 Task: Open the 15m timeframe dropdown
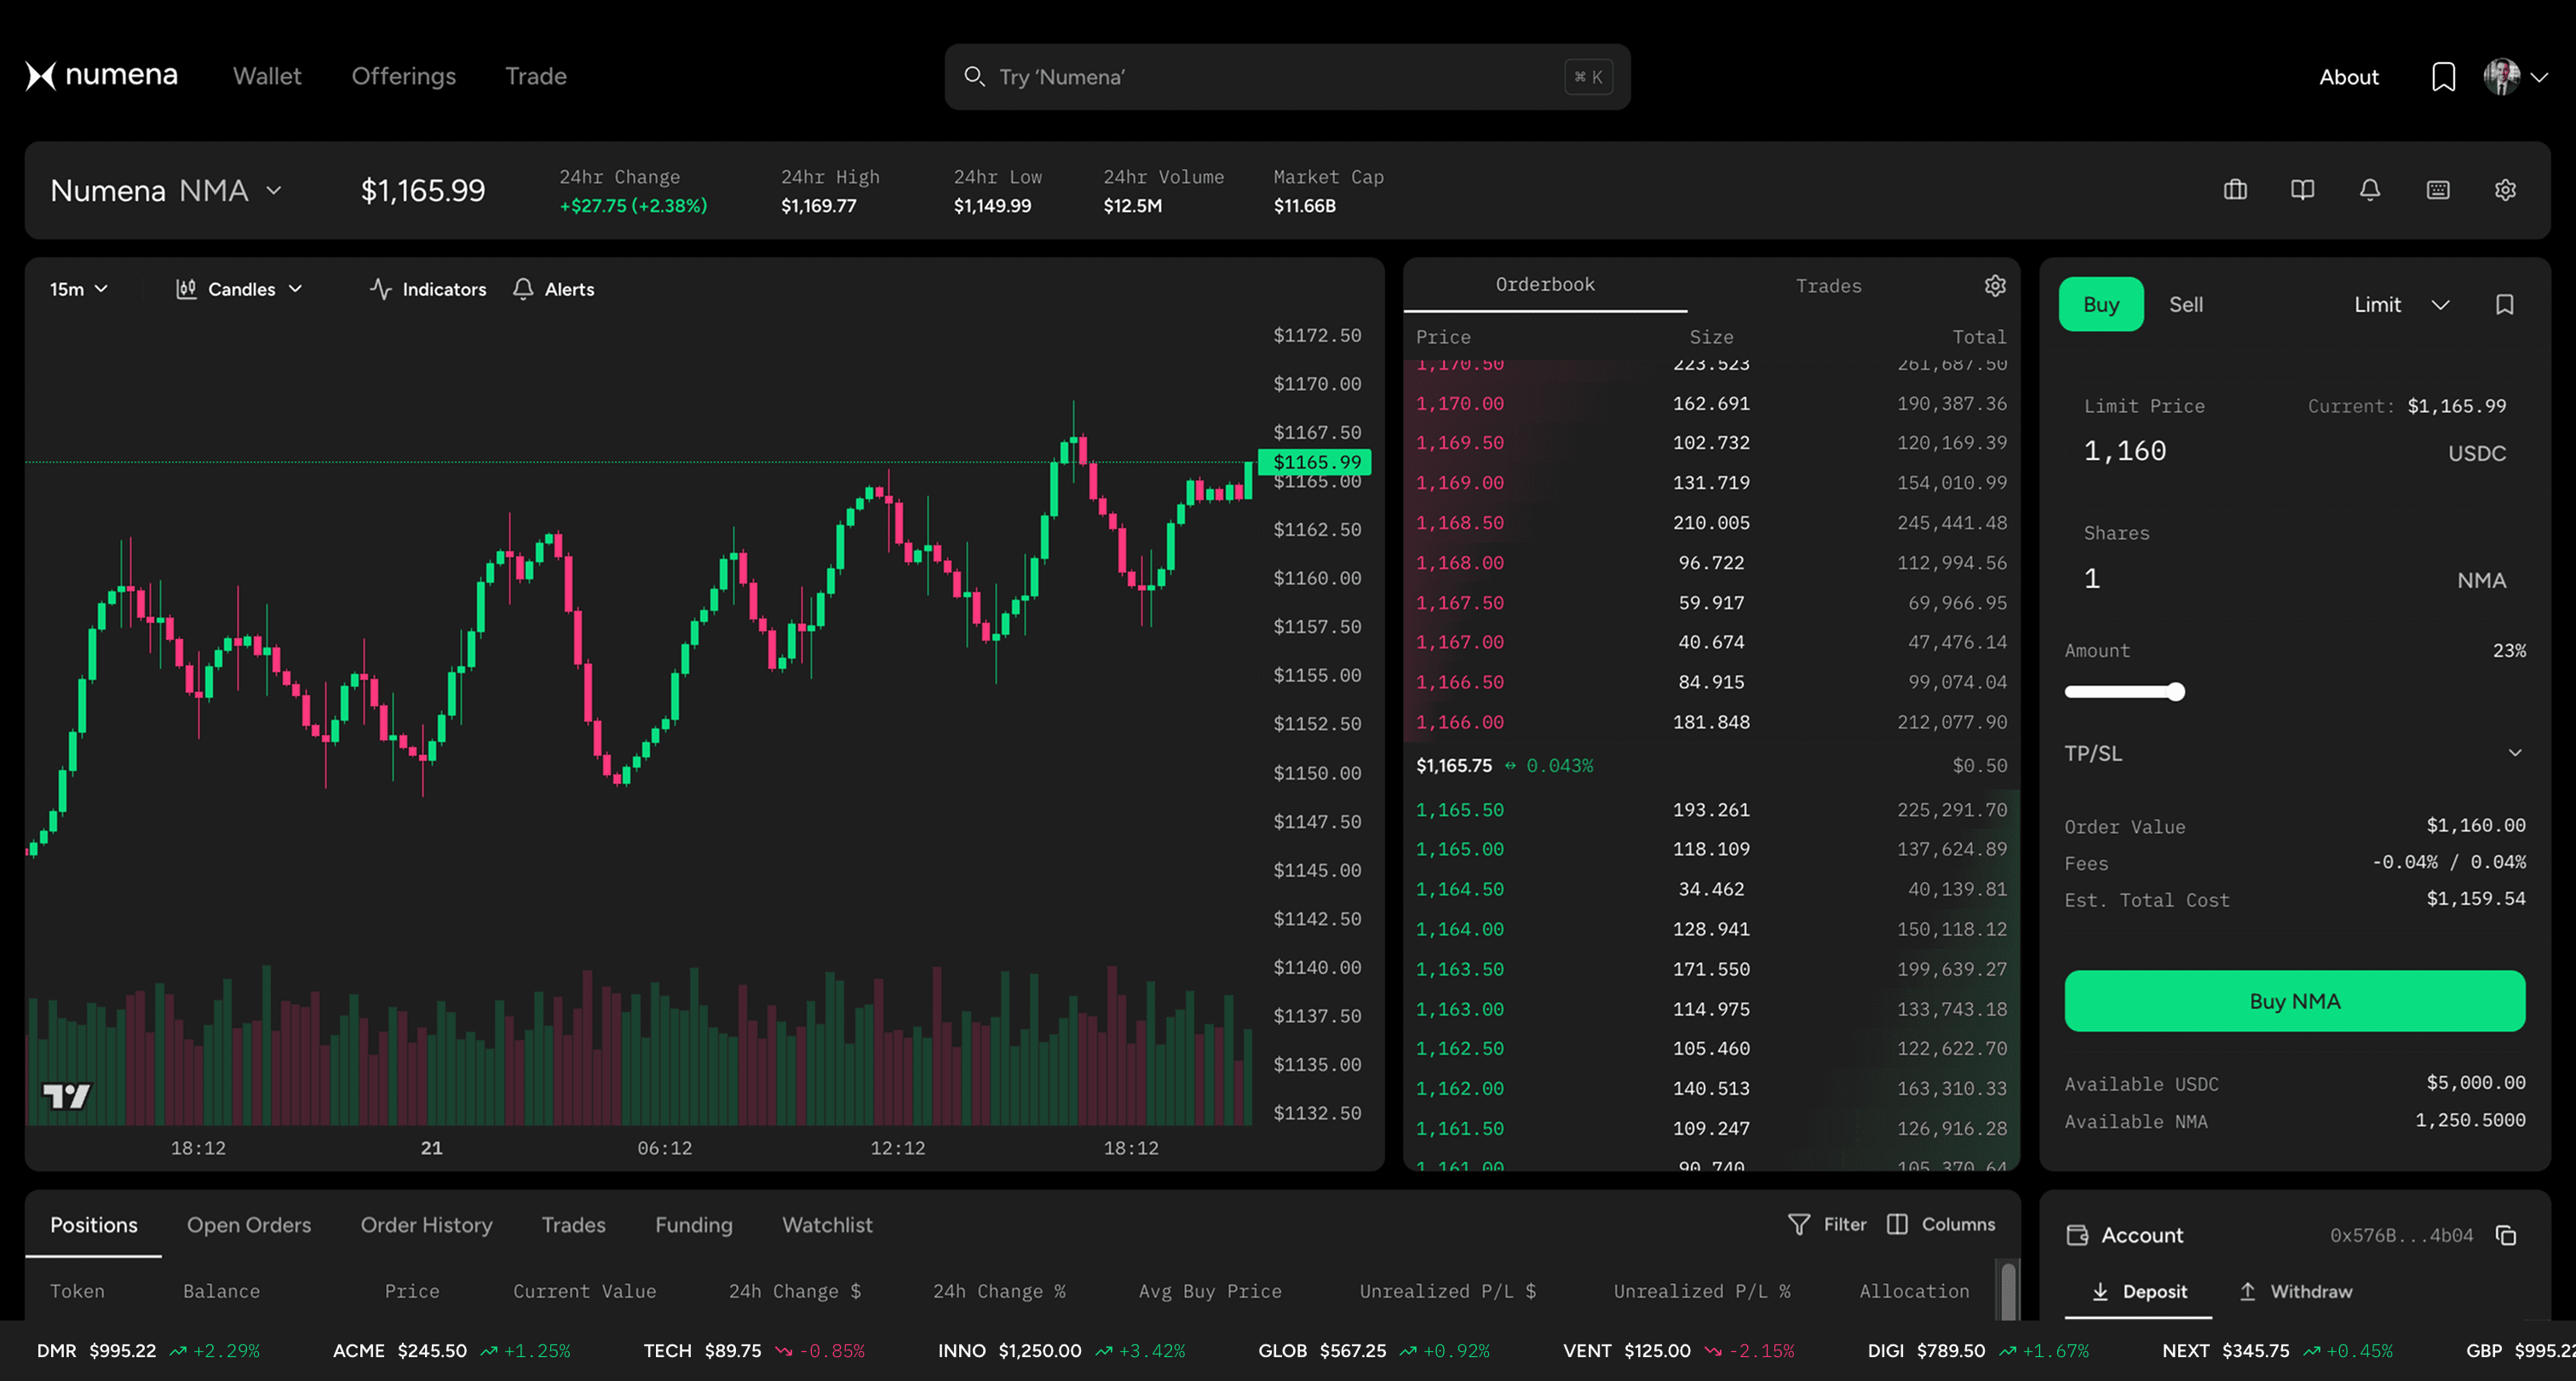(x=78, y=289)
